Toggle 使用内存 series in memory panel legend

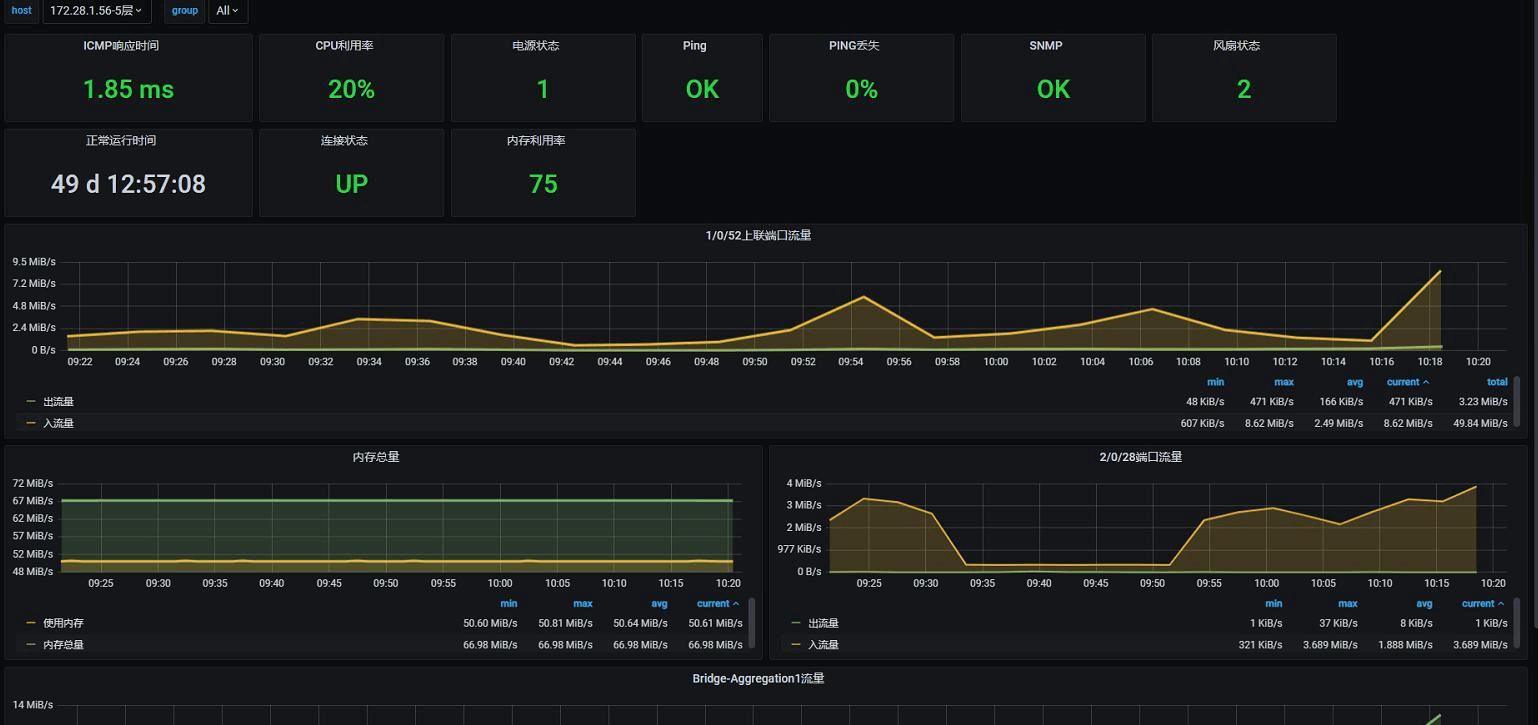[x=63, y=624]
